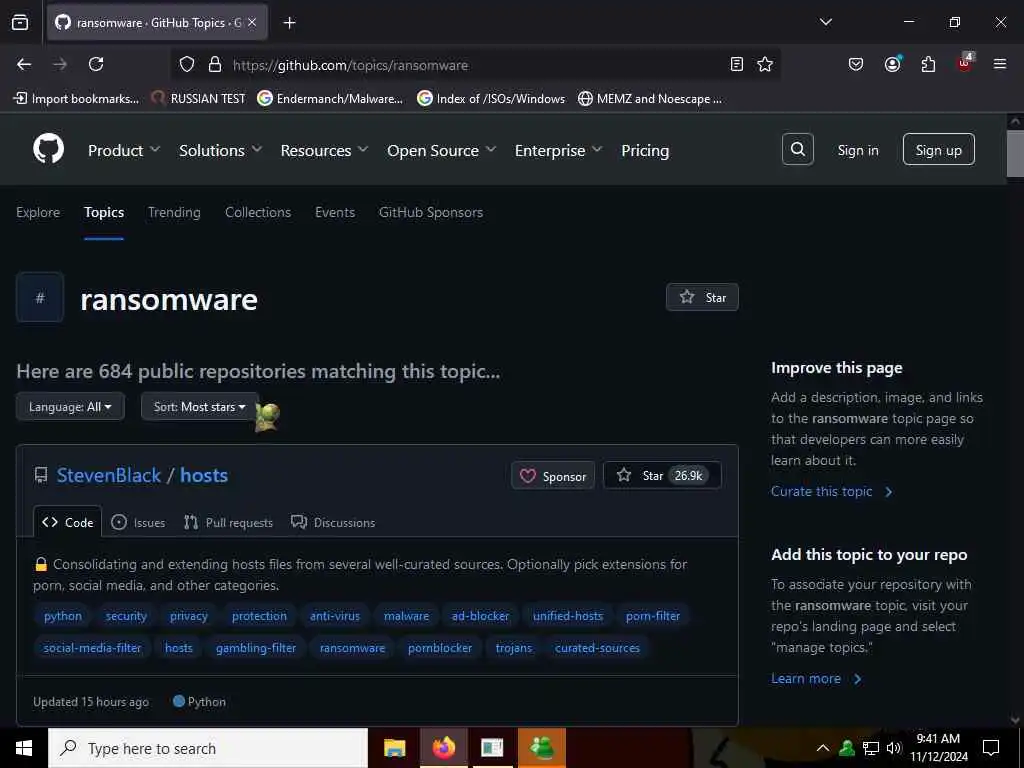Image resolution: width=1024 pixels, height=768 pixels.
Task: Click the Sign up button
Action: 938,150
